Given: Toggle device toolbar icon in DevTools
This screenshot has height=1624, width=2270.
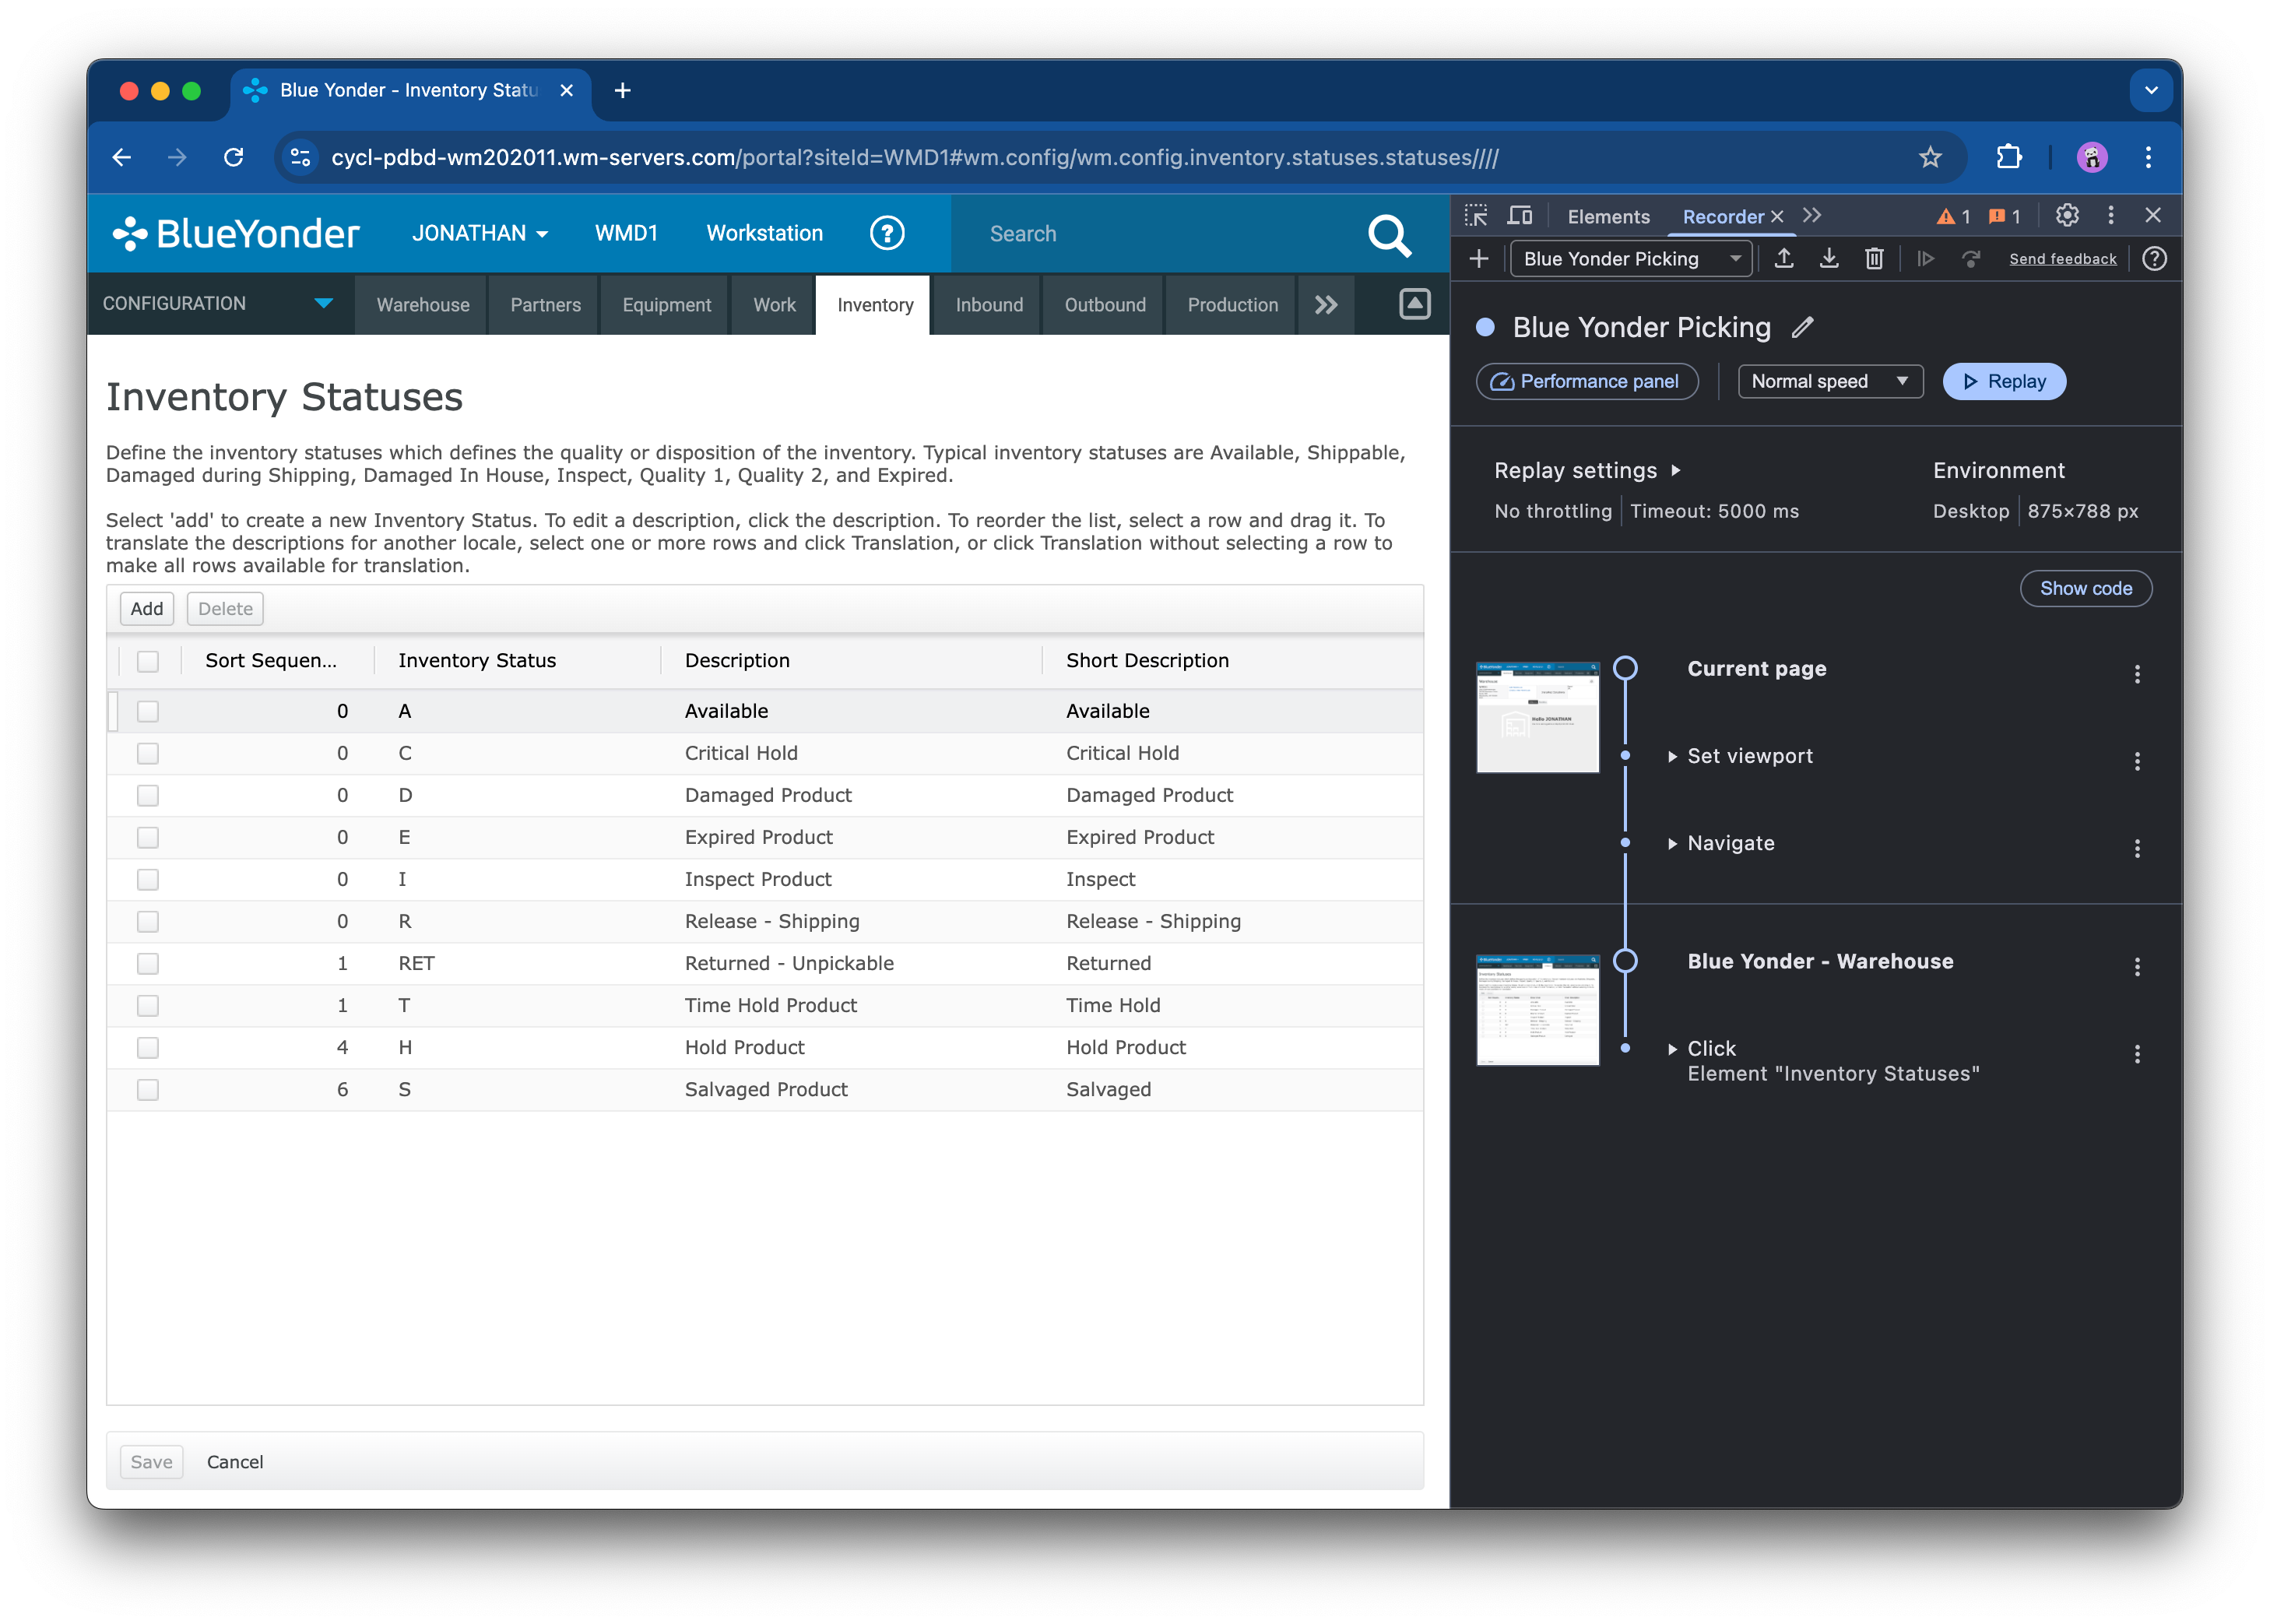Looking at the screenshot, I should pos(1520,216).
